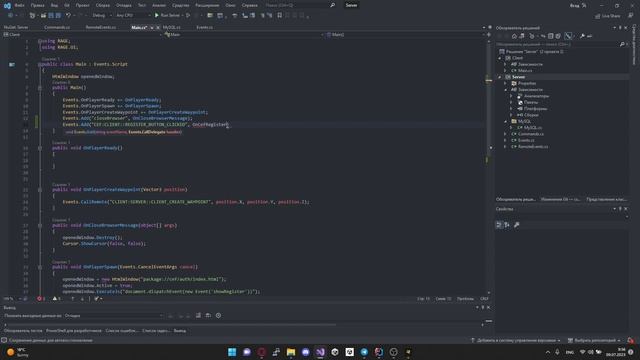Open the Live Share button
This screenshot has height=360, width=640.
pyautogui.click(x=607, y=16)
